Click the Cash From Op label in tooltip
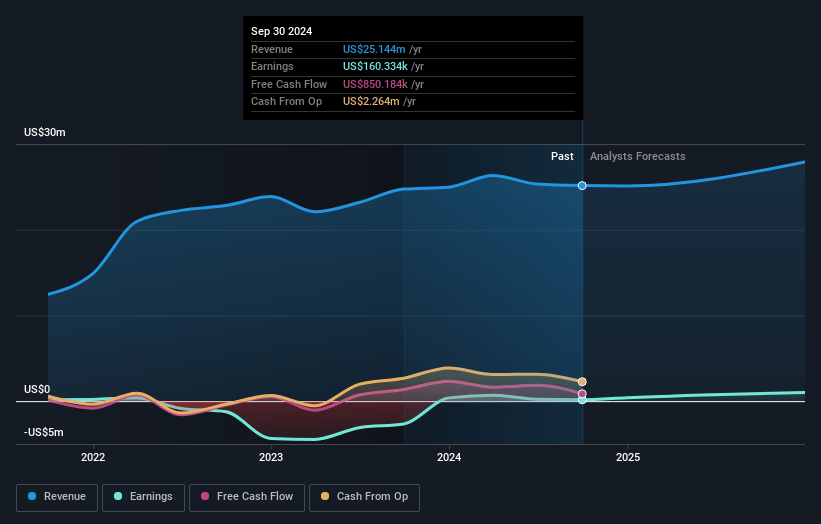This screenshot has width=821, height=524. tap(286, 102)
